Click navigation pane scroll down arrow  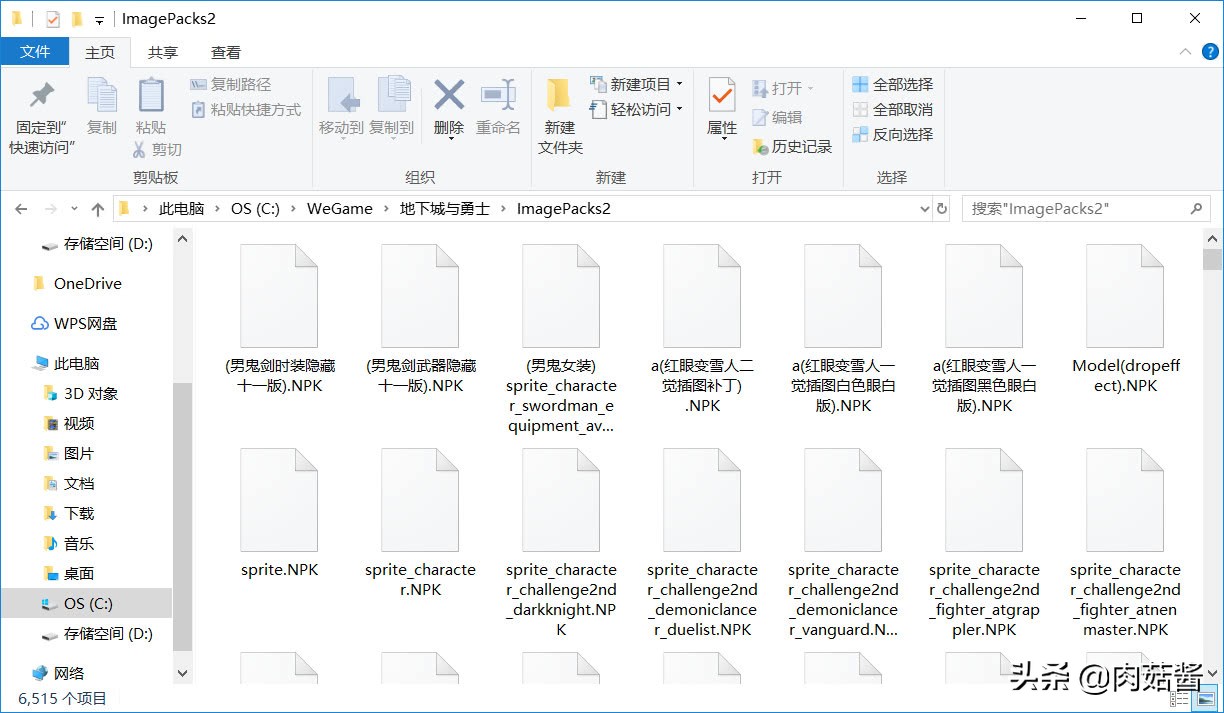(182, 674)
